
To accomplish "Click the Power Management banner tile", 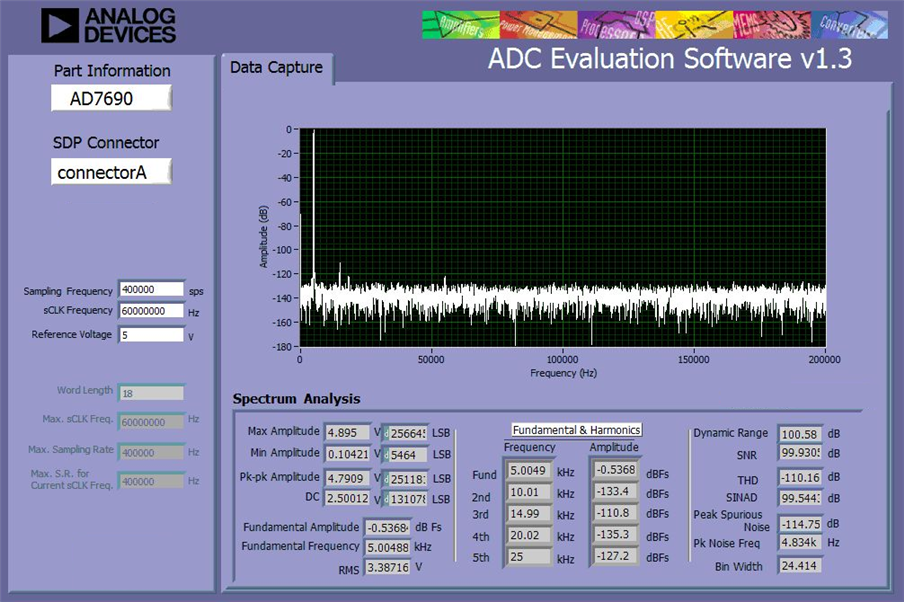I will coord(538,25).
